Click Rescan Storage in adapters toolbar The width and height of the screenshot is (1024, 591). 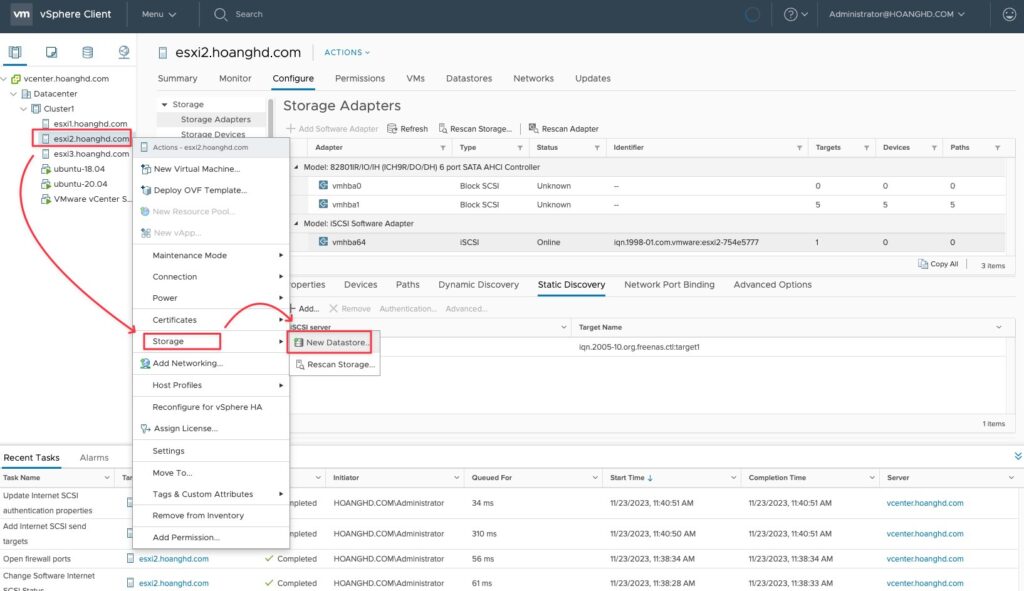pos(475,129)
